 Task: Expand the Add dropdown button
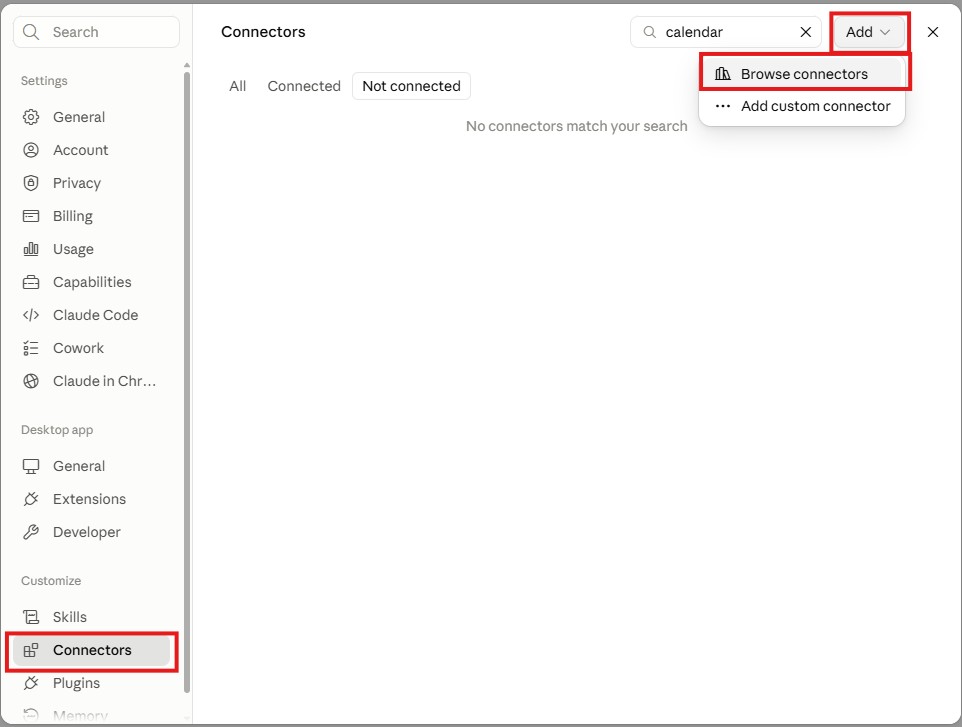click(x=868, y=32)
